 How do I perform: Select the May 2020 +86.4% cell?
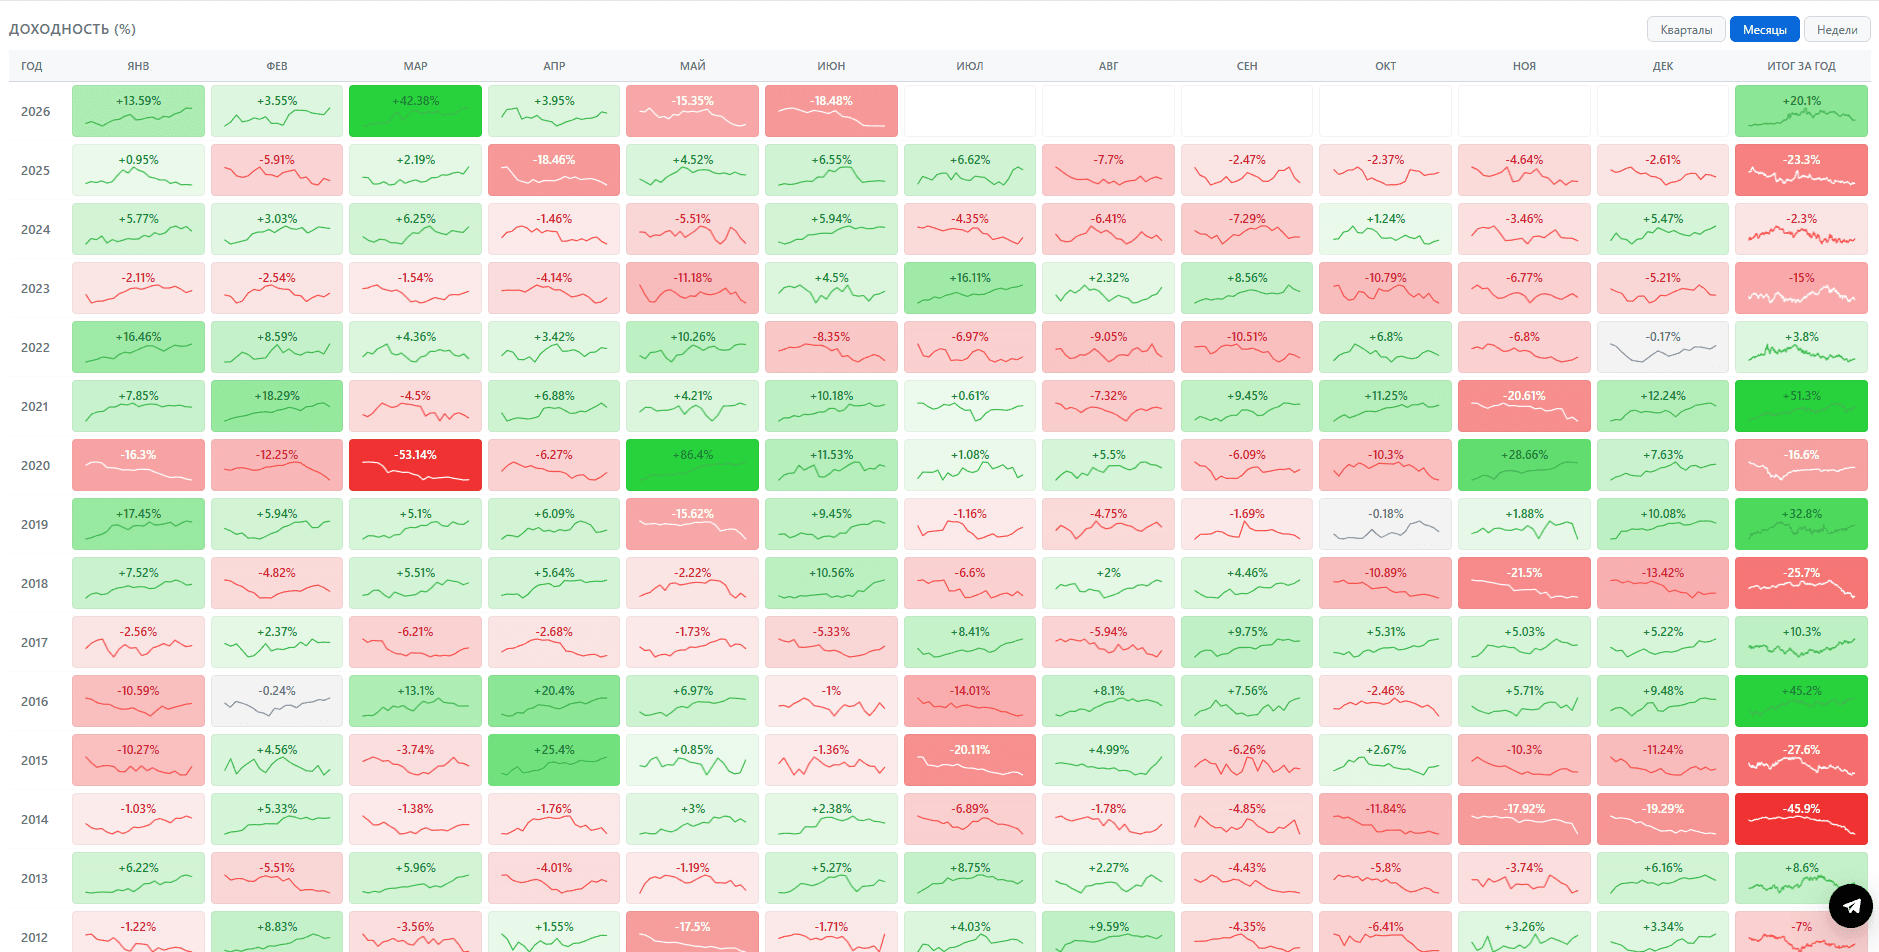click(692, 465)
